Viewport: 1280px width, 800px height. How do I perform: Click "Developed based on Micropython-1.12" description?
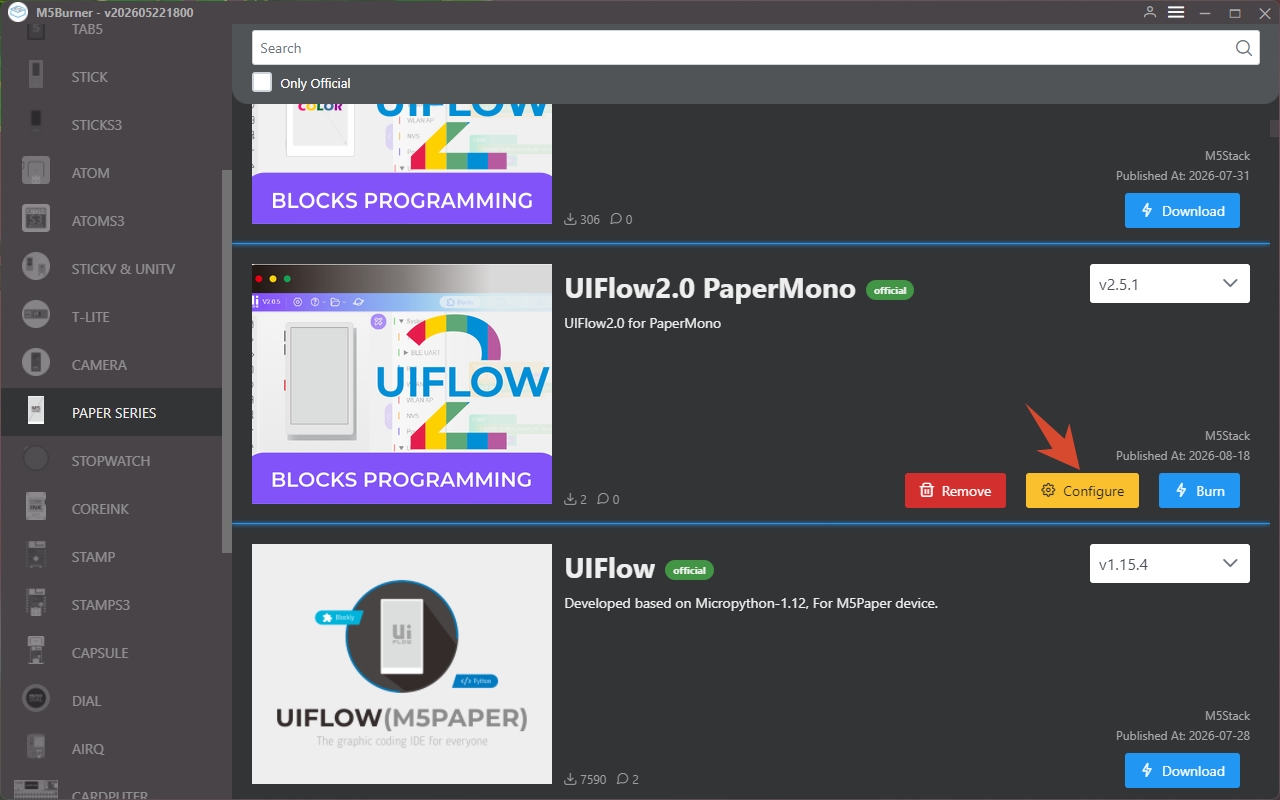[x=751, y=603]
